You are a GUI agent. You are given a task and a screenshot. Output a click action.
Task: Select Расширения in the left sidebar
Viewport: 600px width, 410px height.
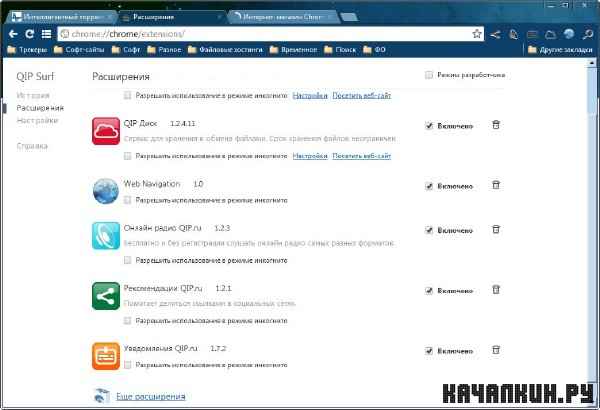[x=40, y=108]
